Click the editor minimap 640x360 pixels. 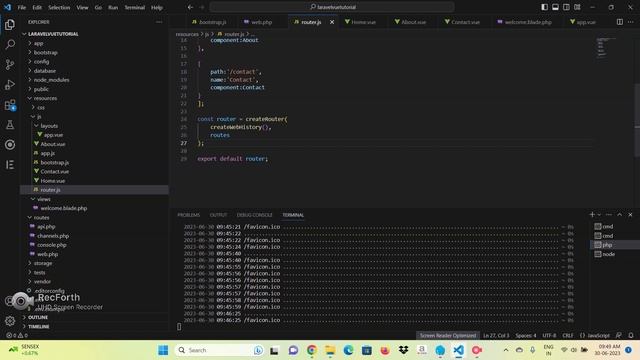pos(606,47)
